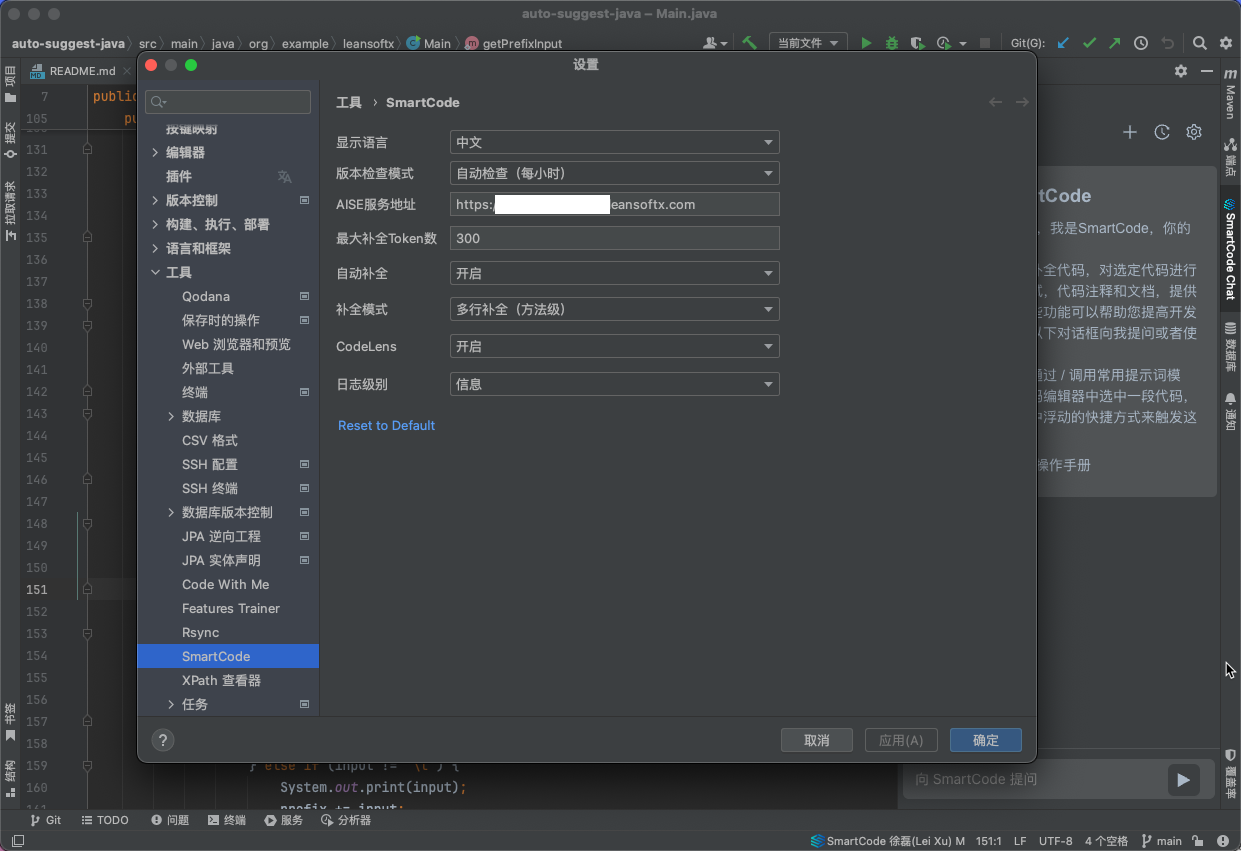Click the 应用(A) button
Viewport: 1241px width, 851px height.
(x=901, y=740)
